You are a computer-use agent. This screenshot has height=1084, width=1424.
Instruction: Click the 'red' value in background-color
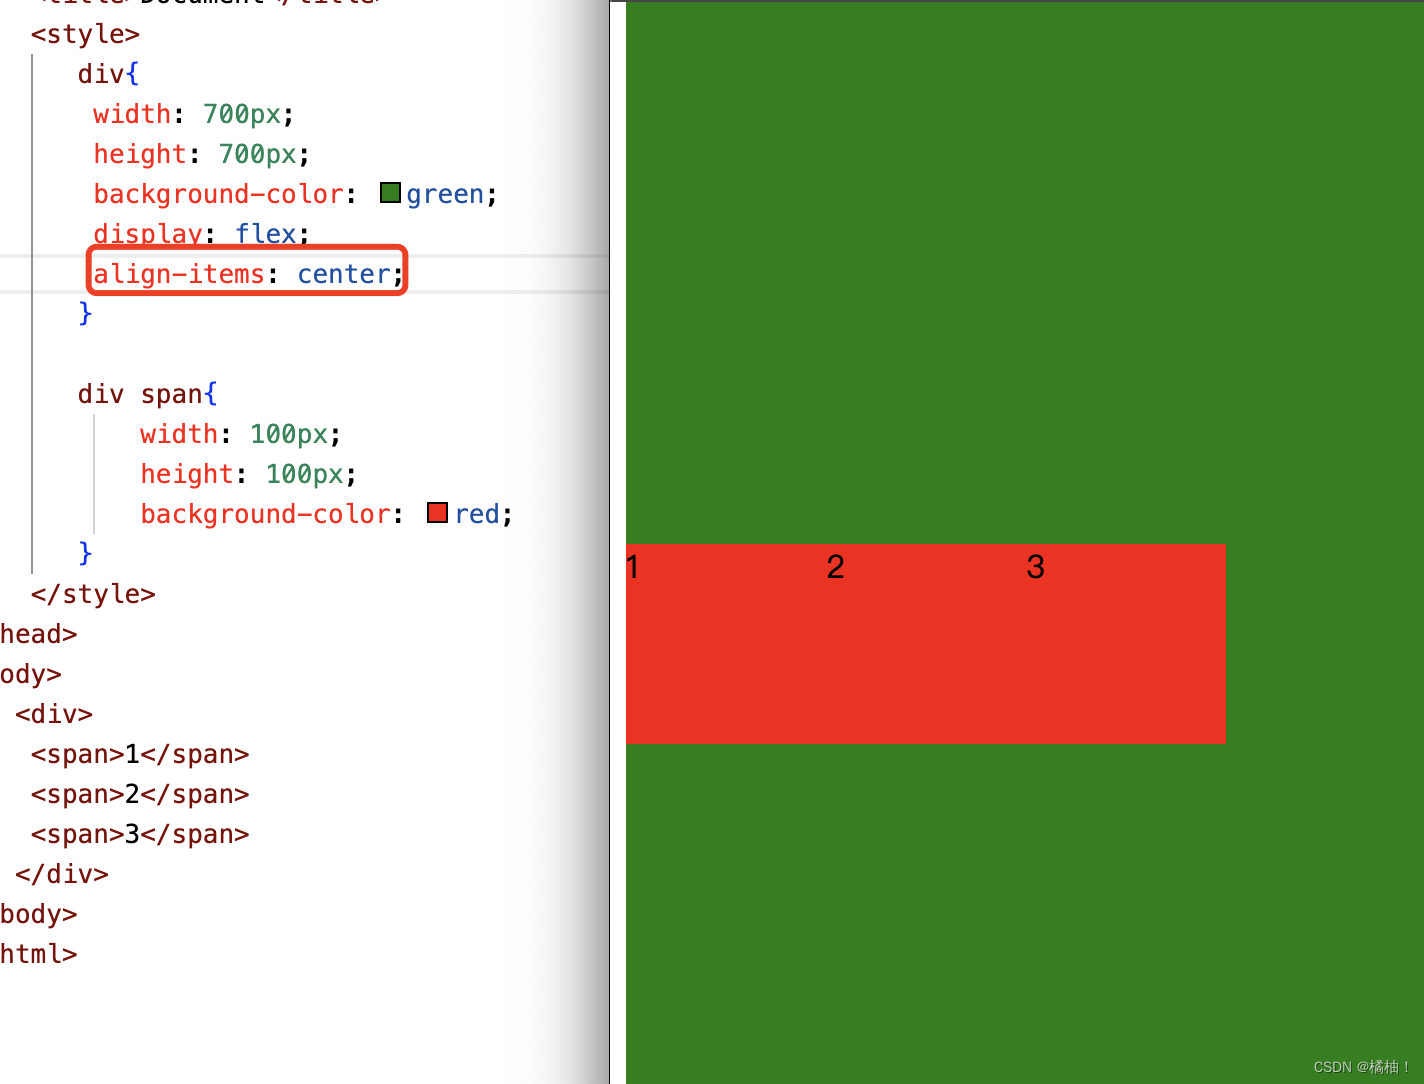[x=477, y=514]
